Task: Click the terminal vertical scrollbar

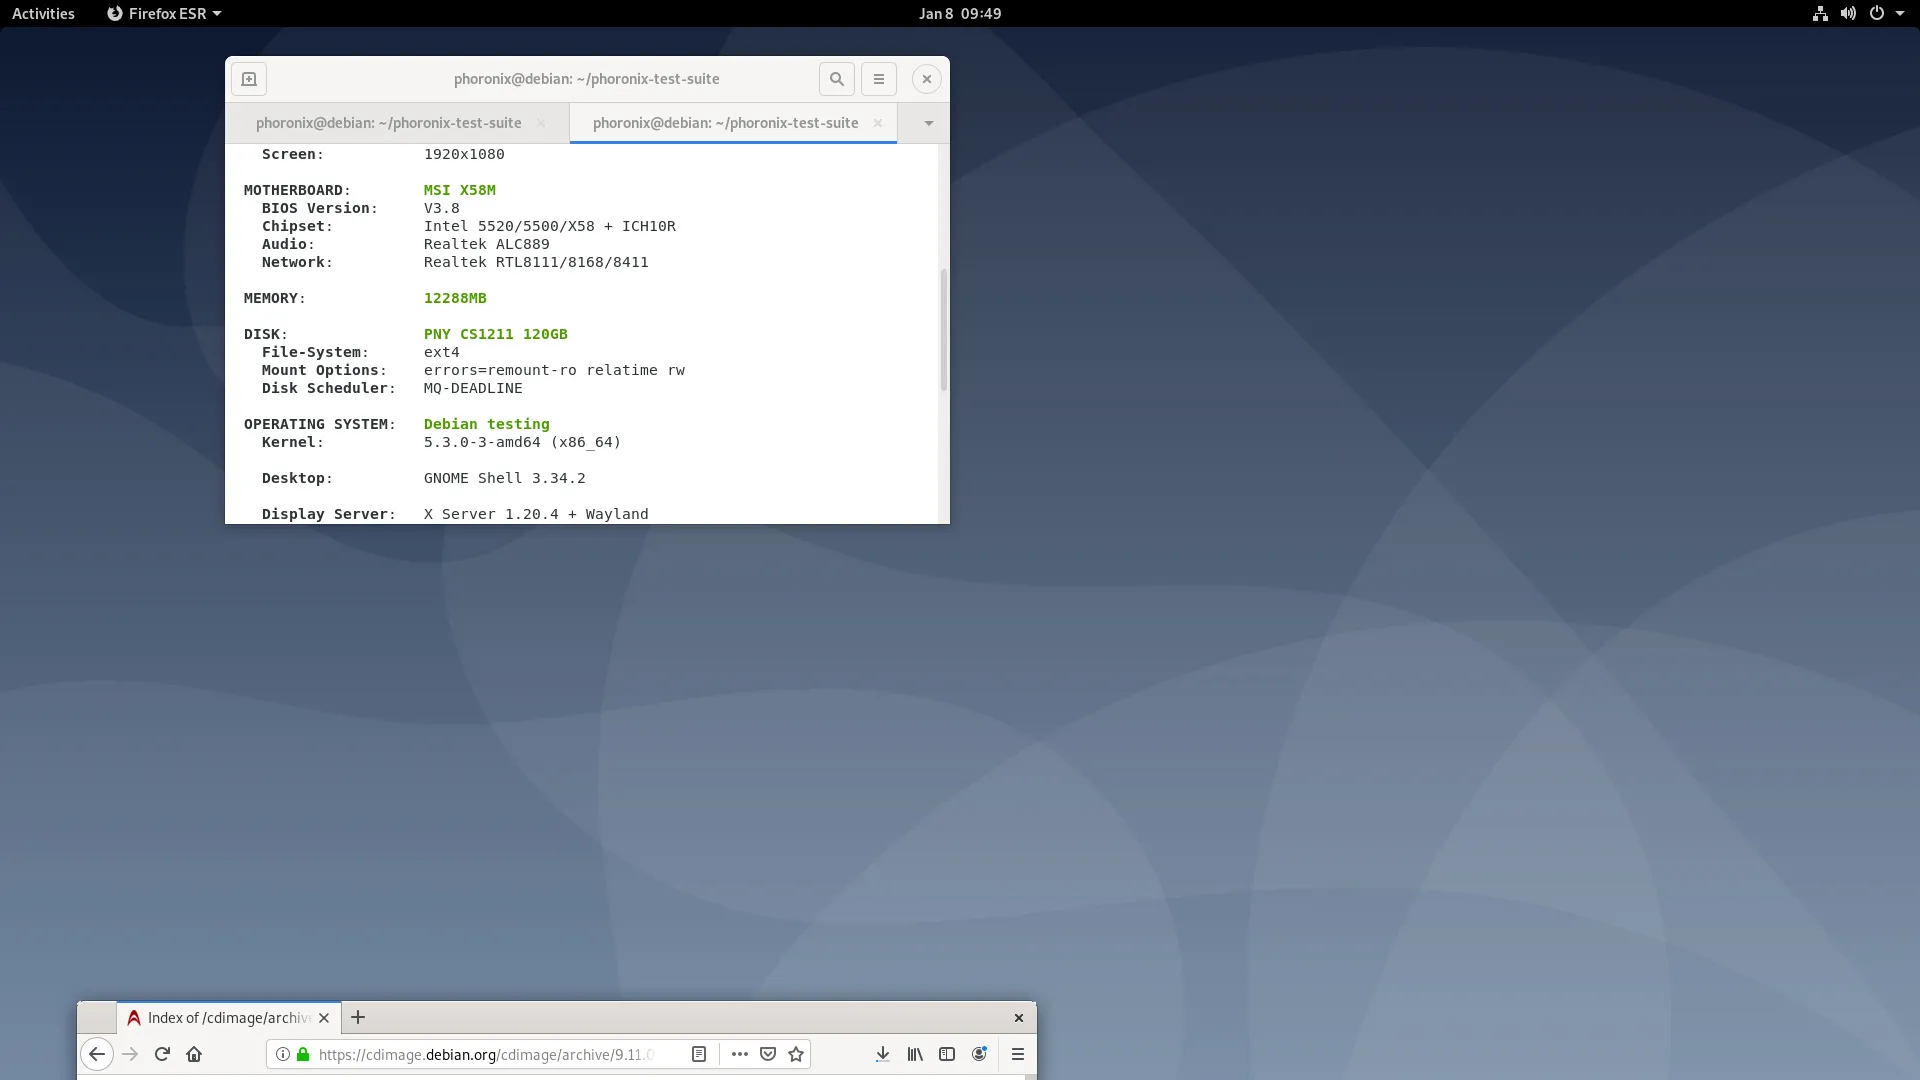Action: click(943, 330)
